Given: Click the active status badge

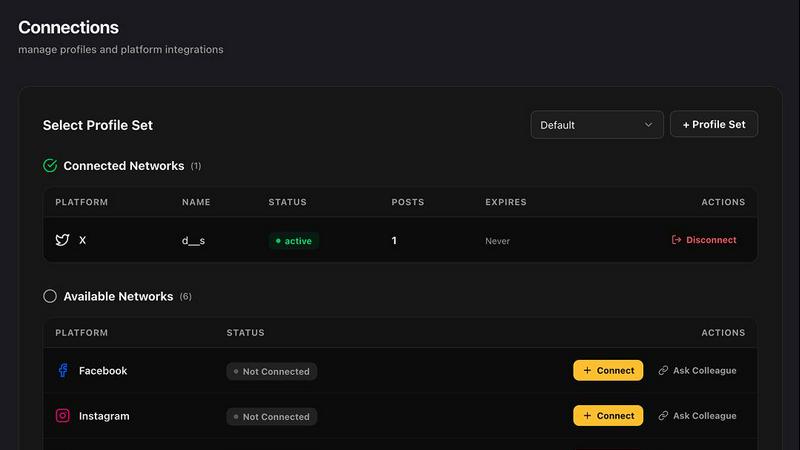Looking at the screenshot, I should pos(293,241).
